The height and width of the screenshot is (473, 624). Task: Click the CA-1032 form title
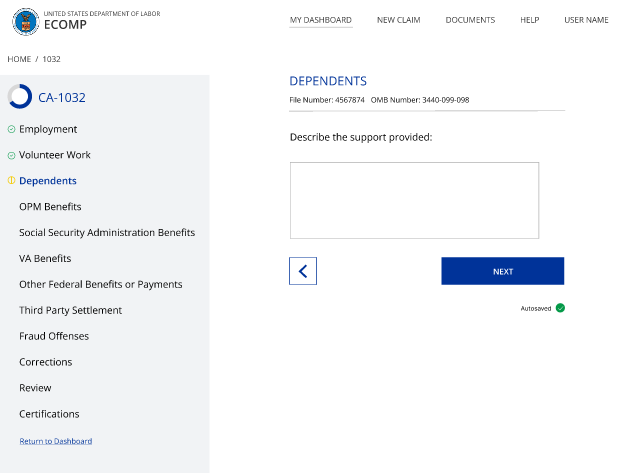(62, 97)
